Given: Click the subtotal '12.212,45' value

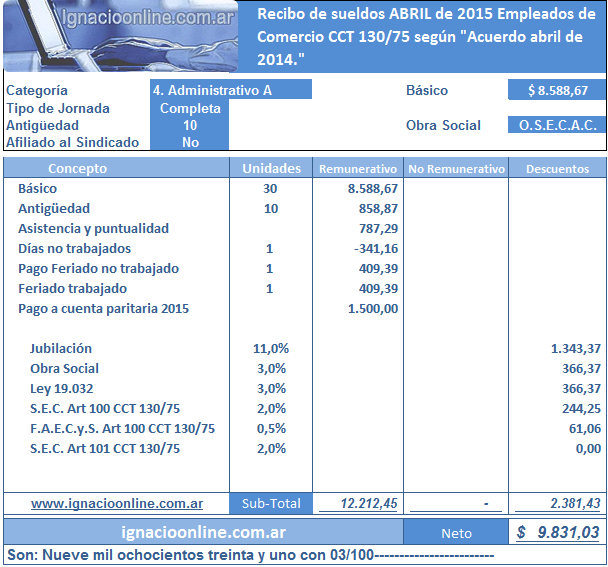Looking at the screenshot, I should click(x=369, y=503).
